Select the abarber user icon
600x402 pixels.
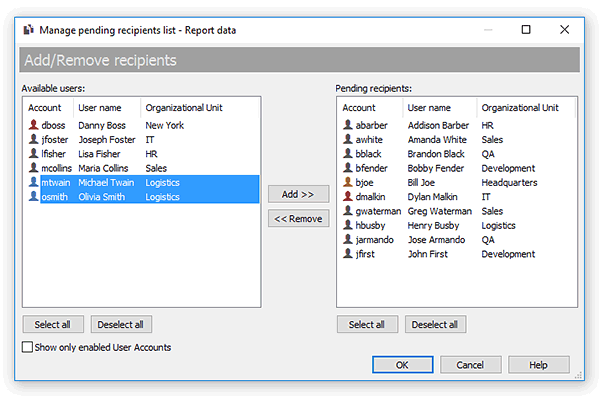coord(347,126)
